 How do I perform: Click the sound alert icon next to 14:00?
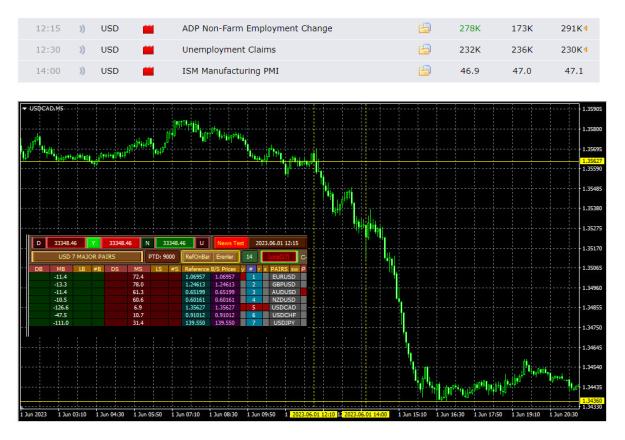click(x=82, y=71)
